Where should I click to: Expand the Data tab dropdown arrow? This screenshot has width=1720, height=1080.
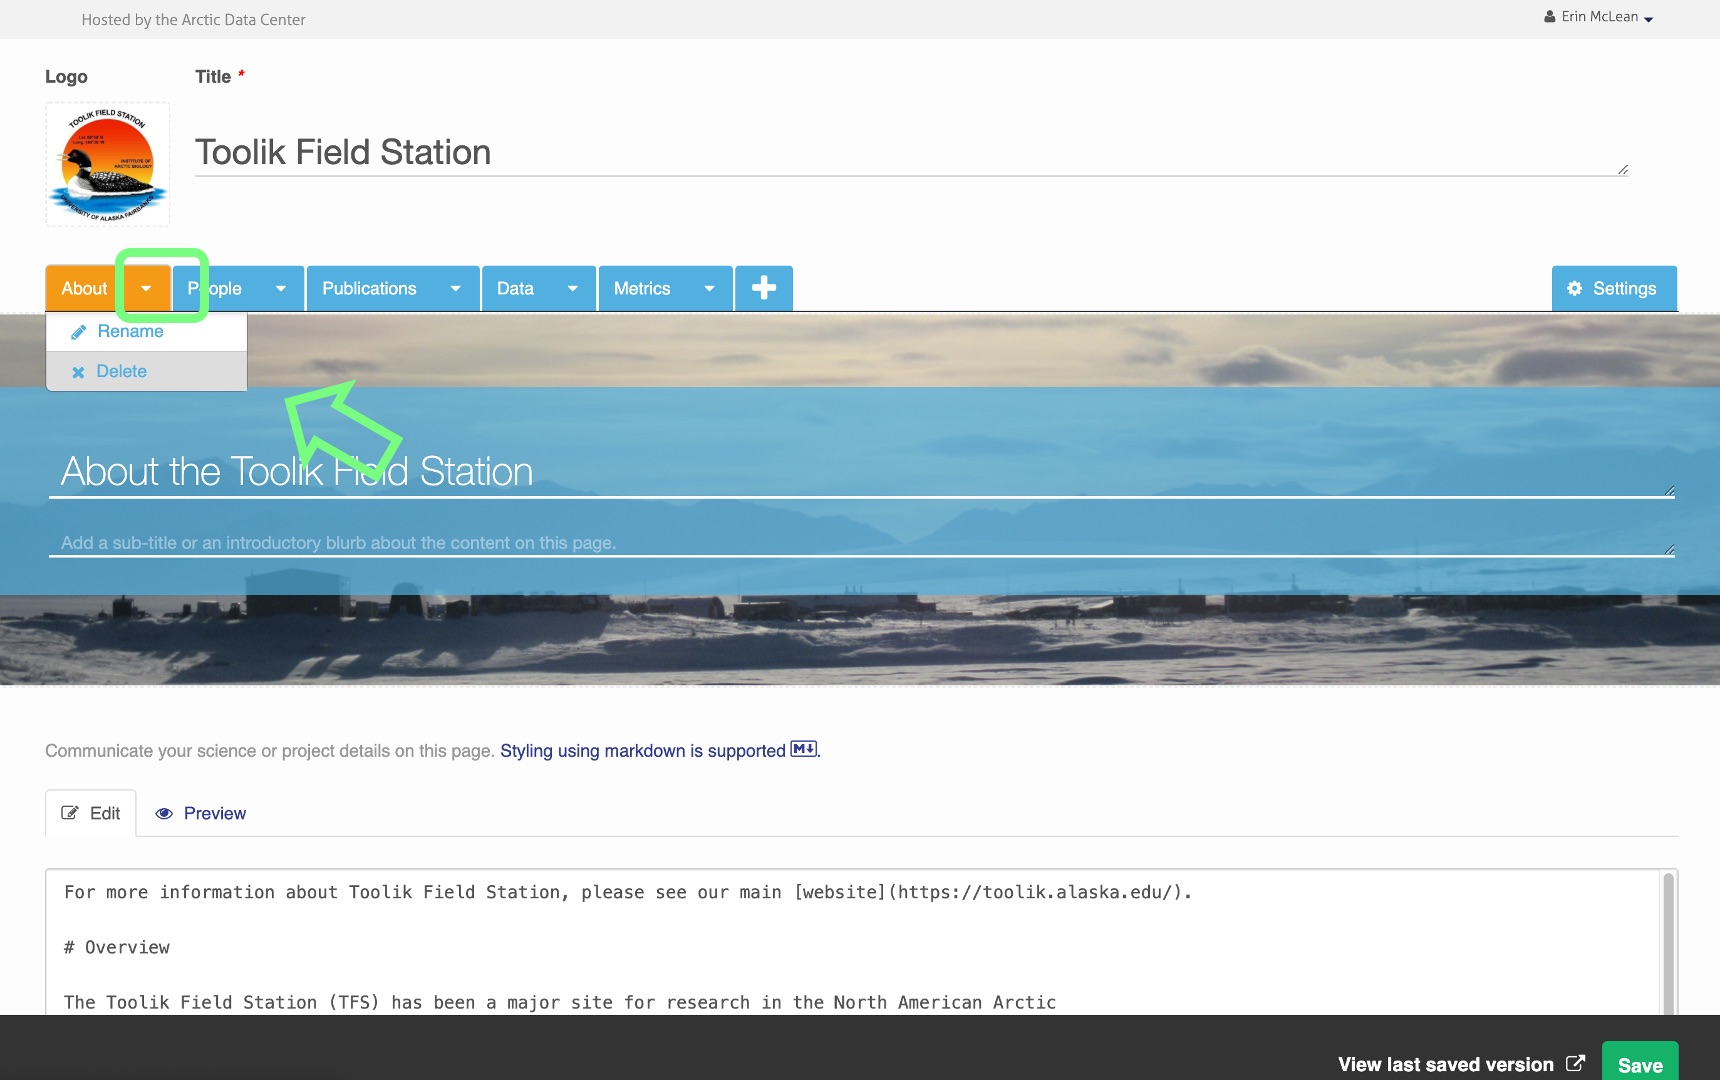click(573, 288)
